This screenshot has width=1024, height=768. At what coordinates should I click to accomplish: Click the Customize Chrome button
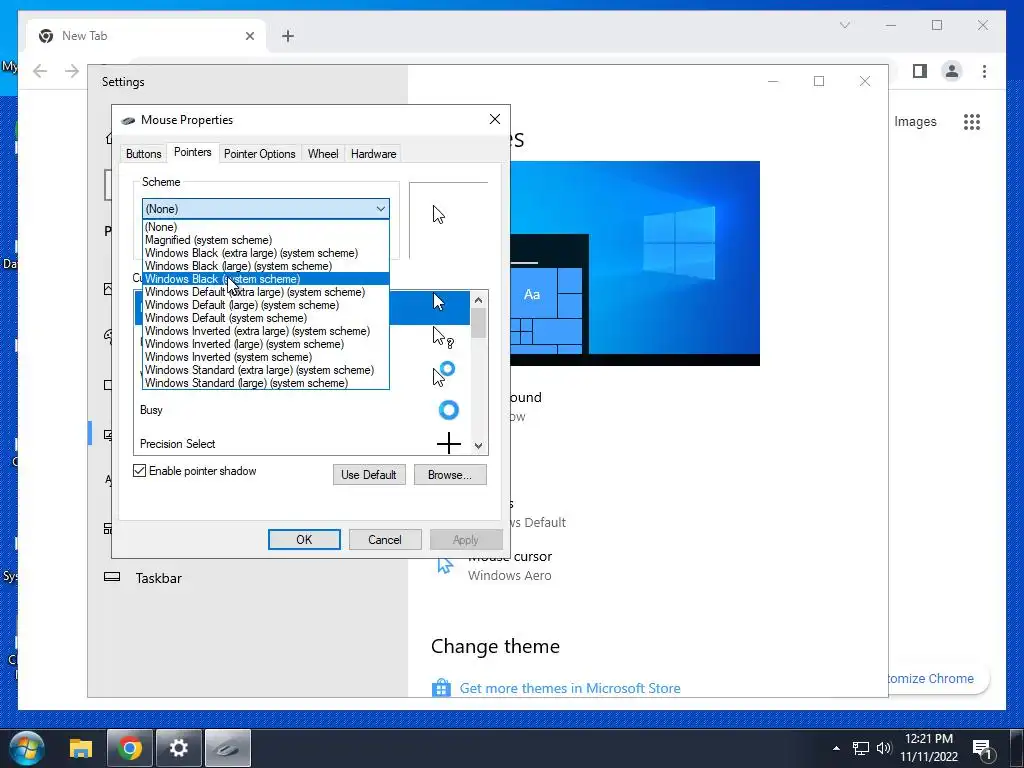[937, 679]
